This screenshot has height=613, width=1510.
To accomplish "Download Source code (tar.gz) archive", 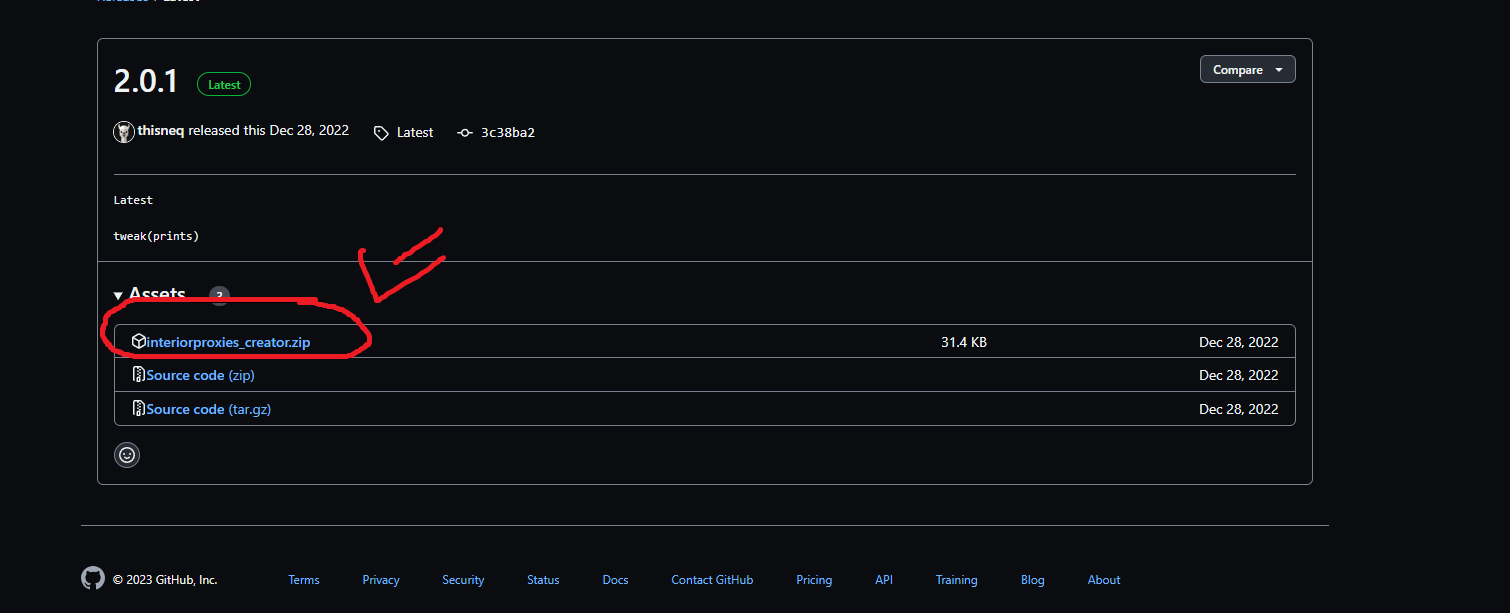I will (208, 409).
